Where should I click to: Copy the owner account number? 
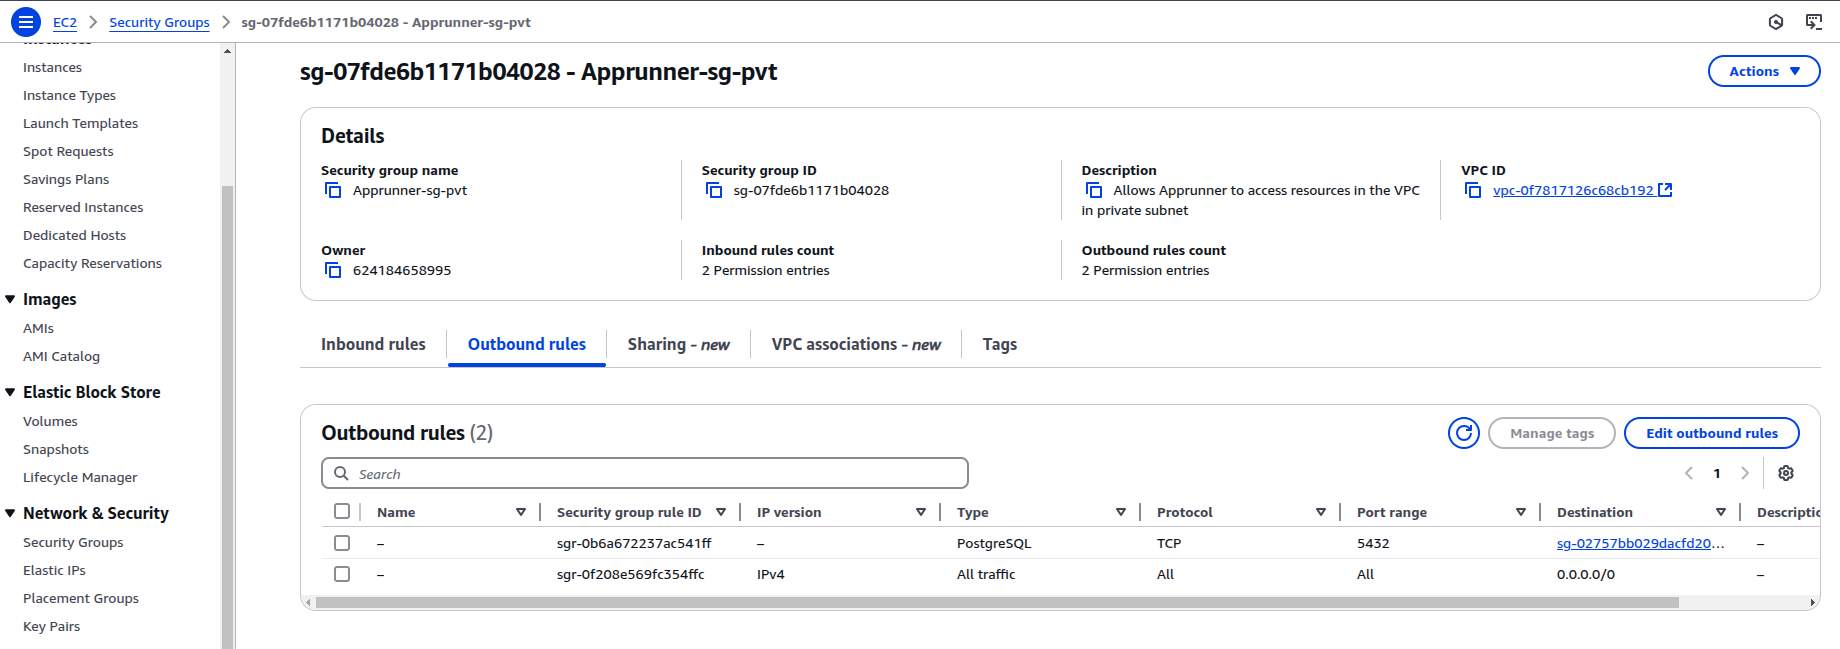tap(333, 270)
